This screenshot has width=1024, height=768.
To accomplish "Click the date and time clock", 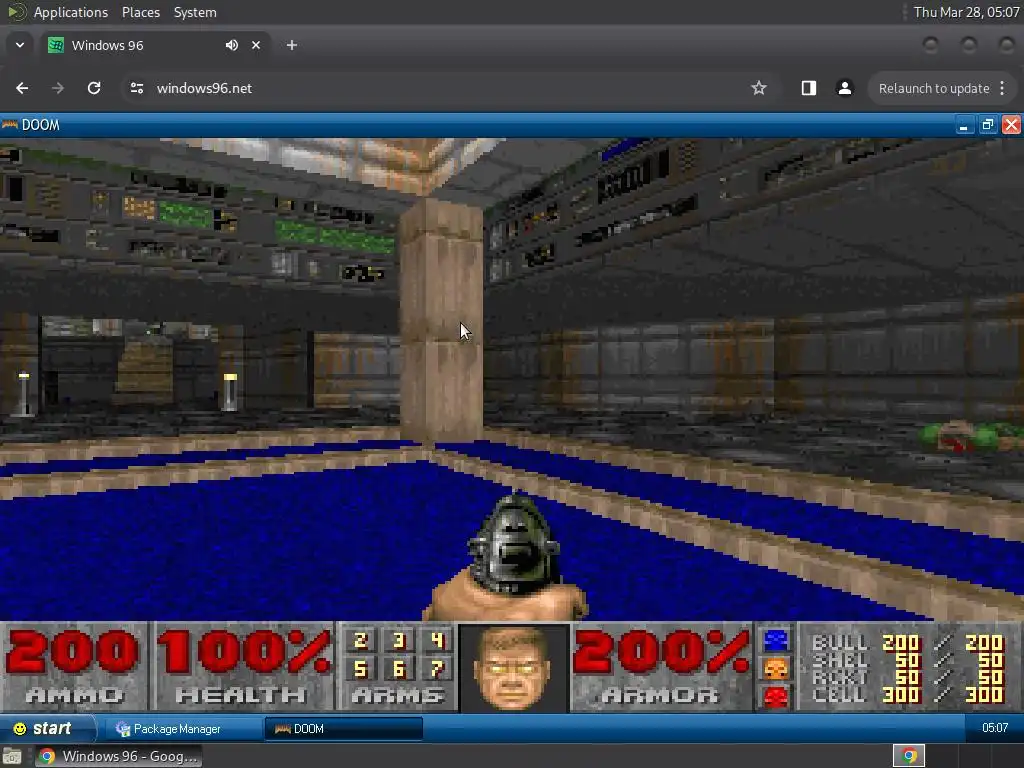I will [x=966, y=12].
